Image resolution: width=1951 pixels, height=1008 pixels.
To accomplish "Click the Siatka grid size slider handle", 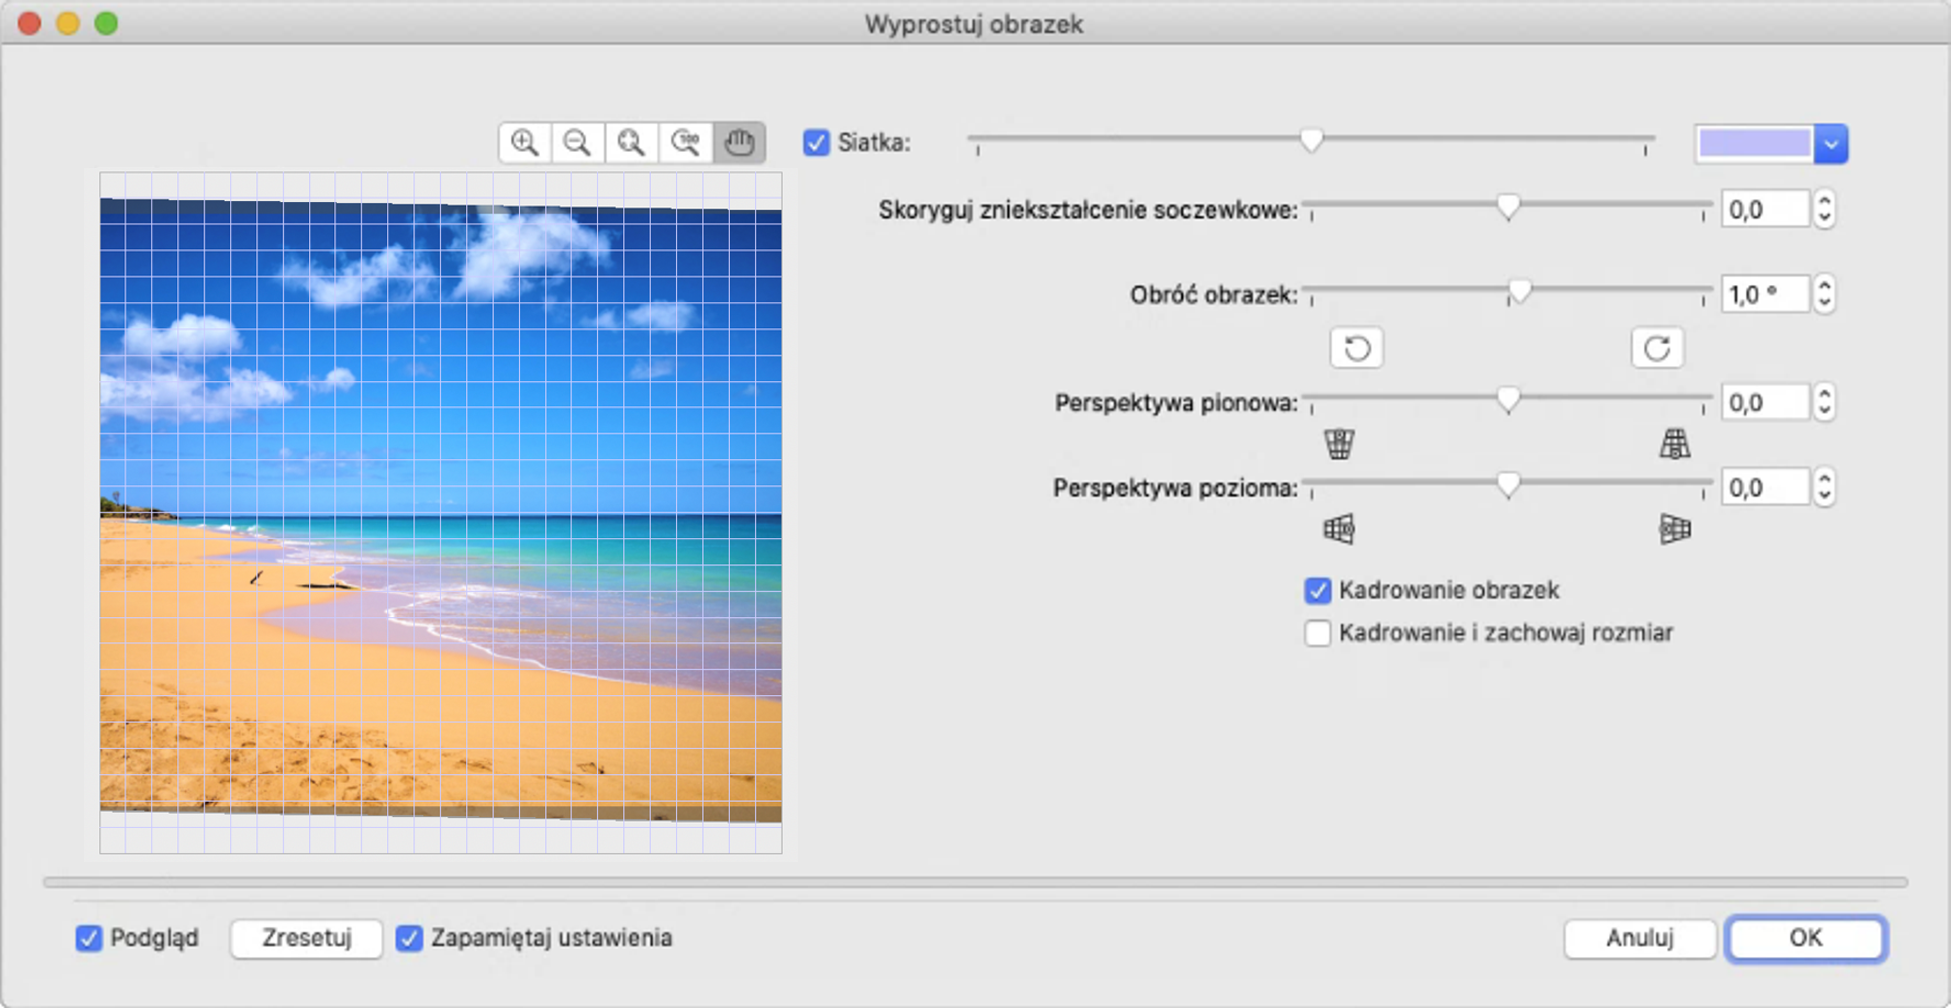I will click(1311, 141).
